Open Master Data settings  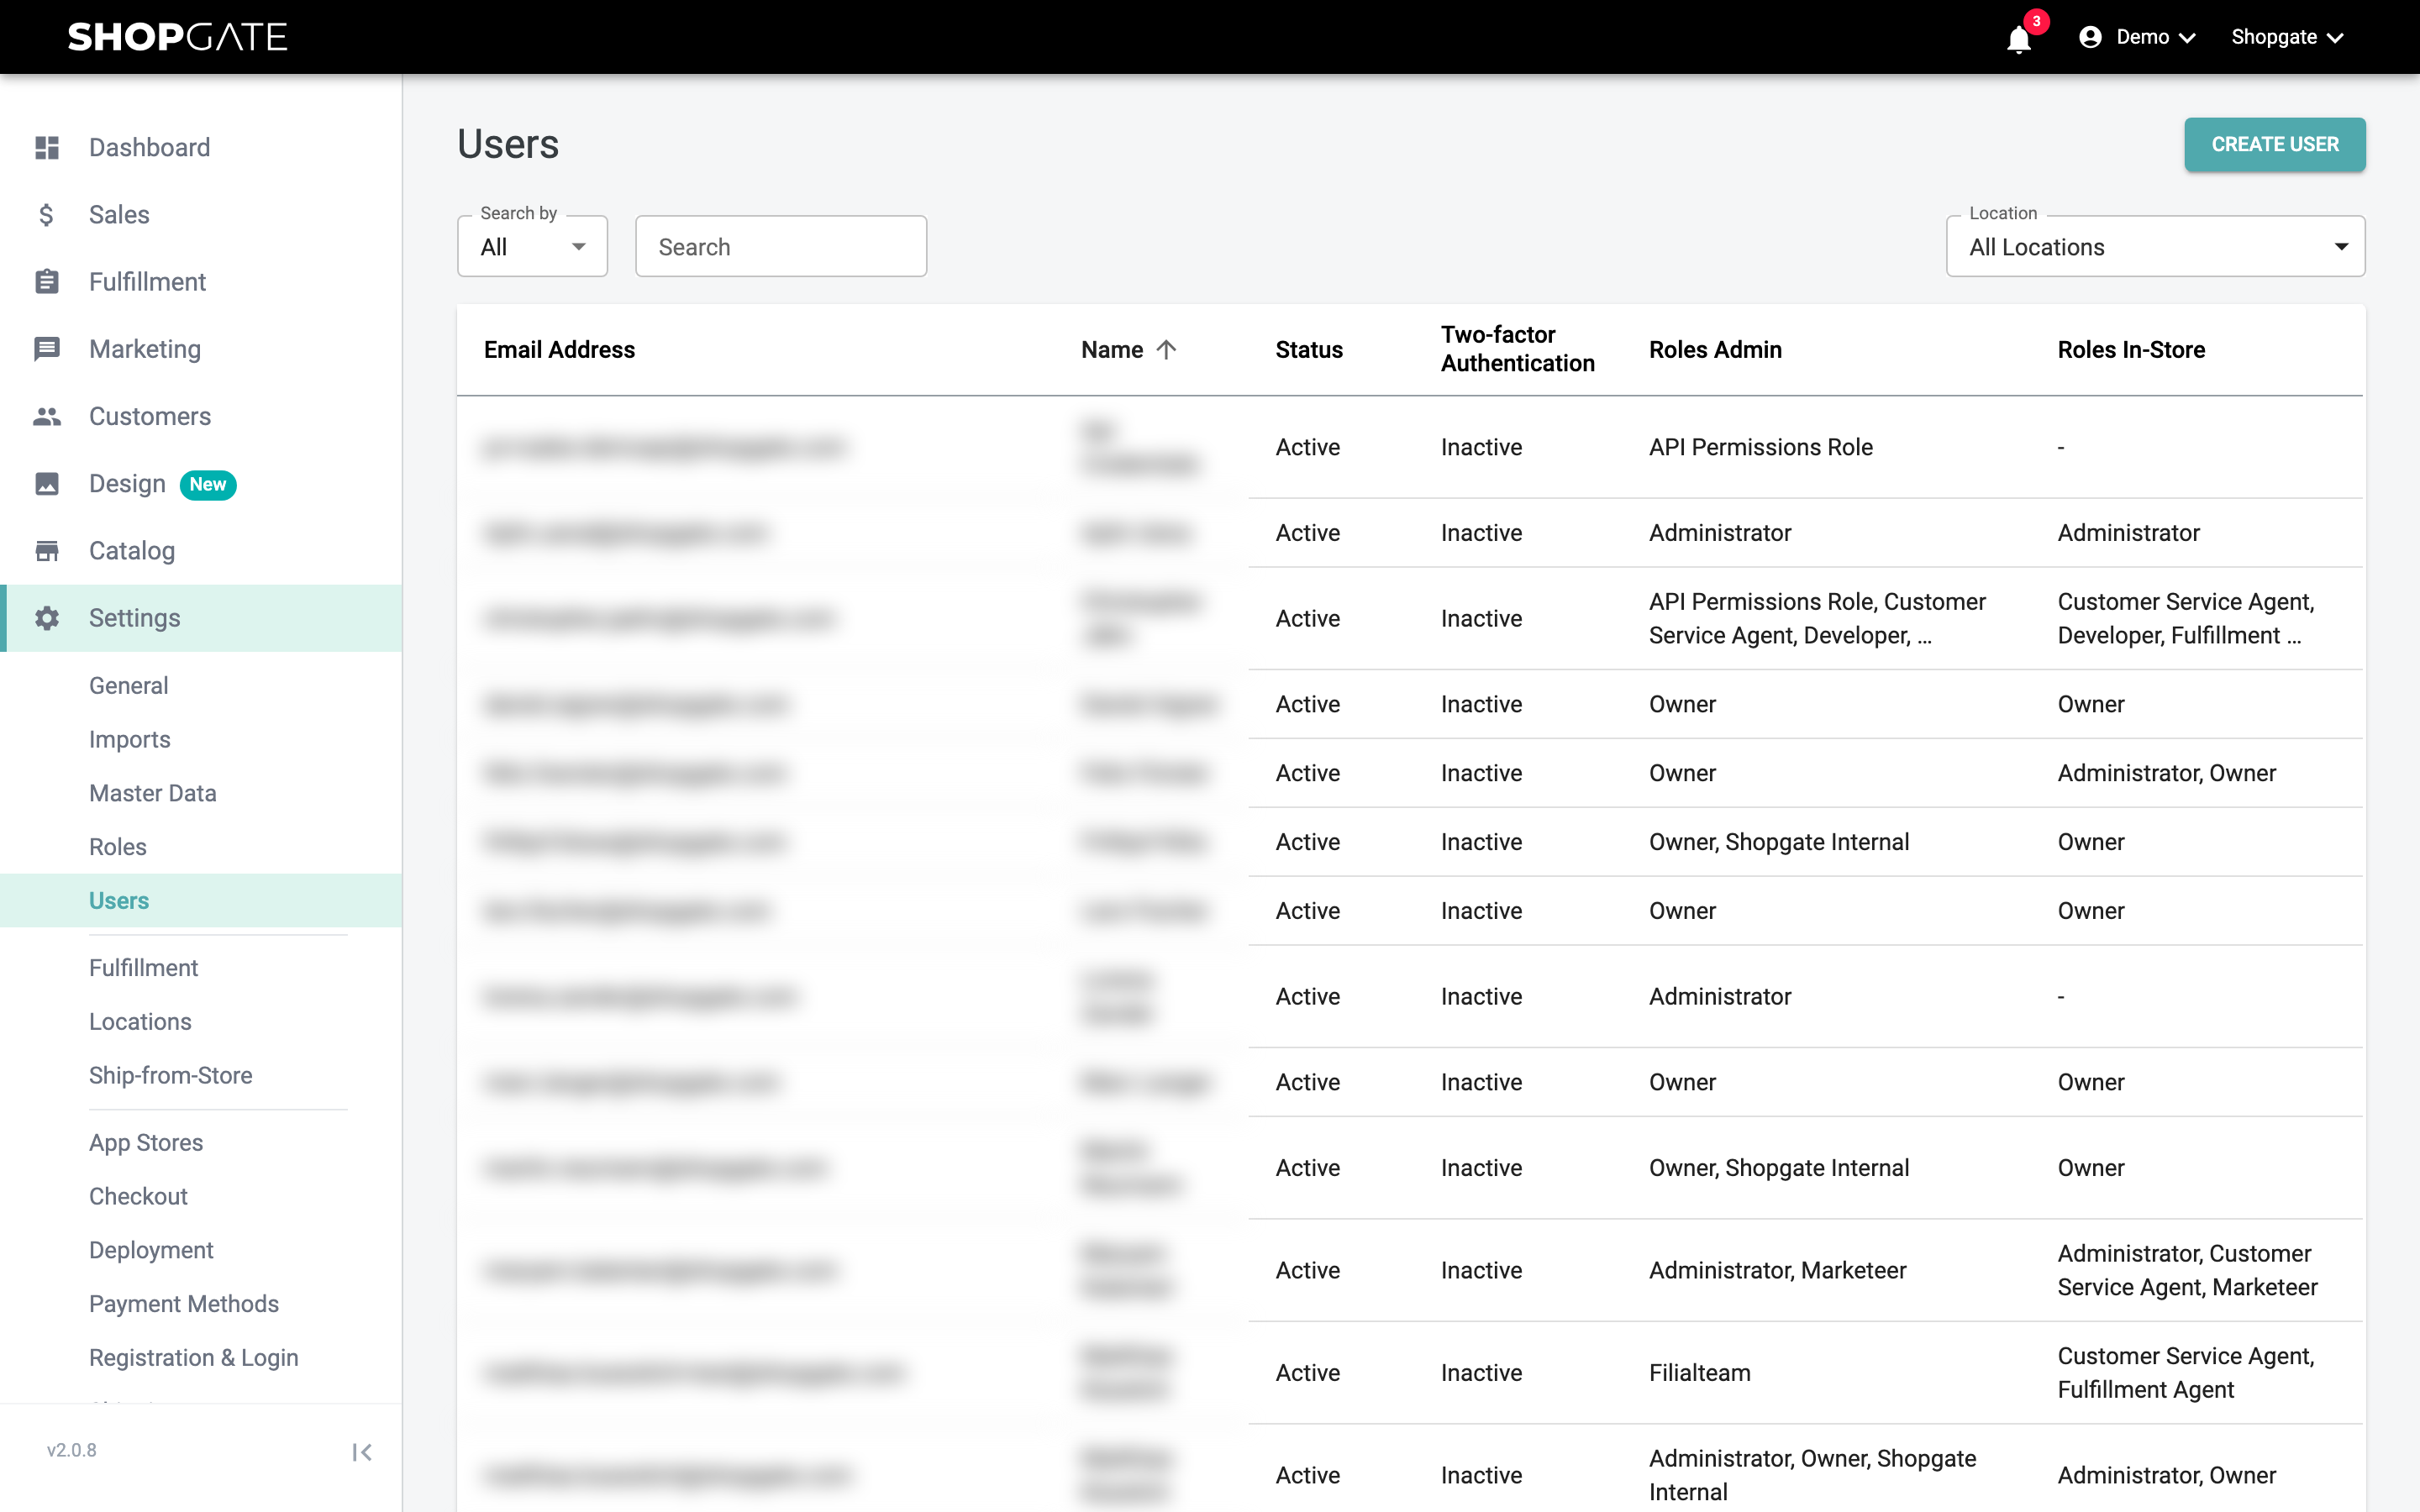click(152, 793)
